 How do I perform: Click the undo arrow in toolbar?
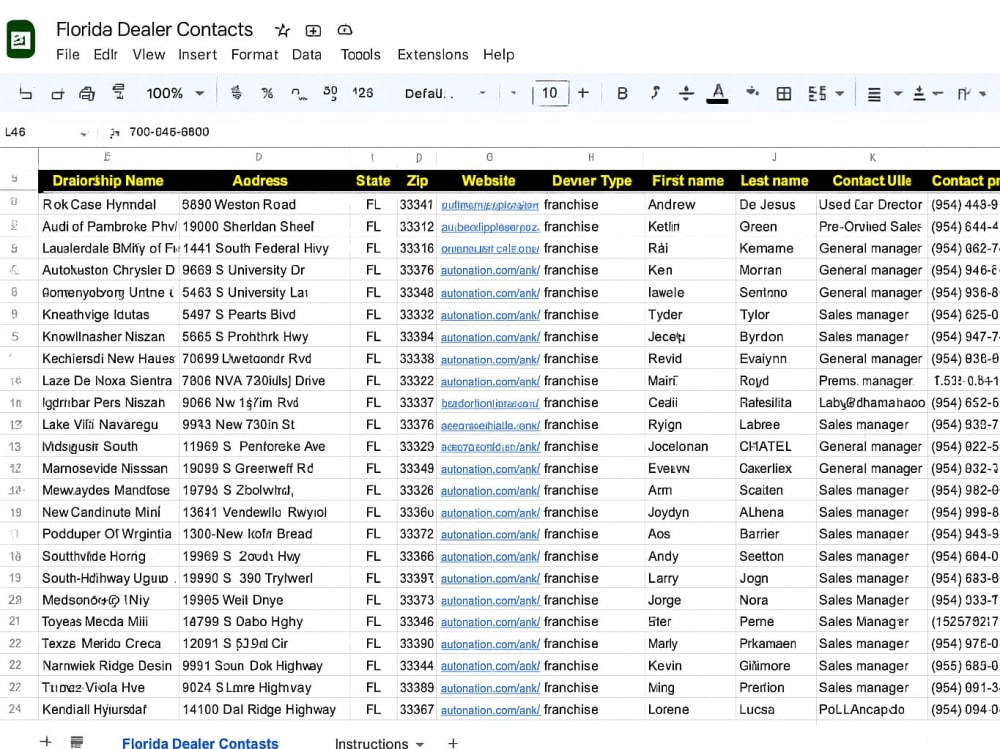[x=26, y=93]
